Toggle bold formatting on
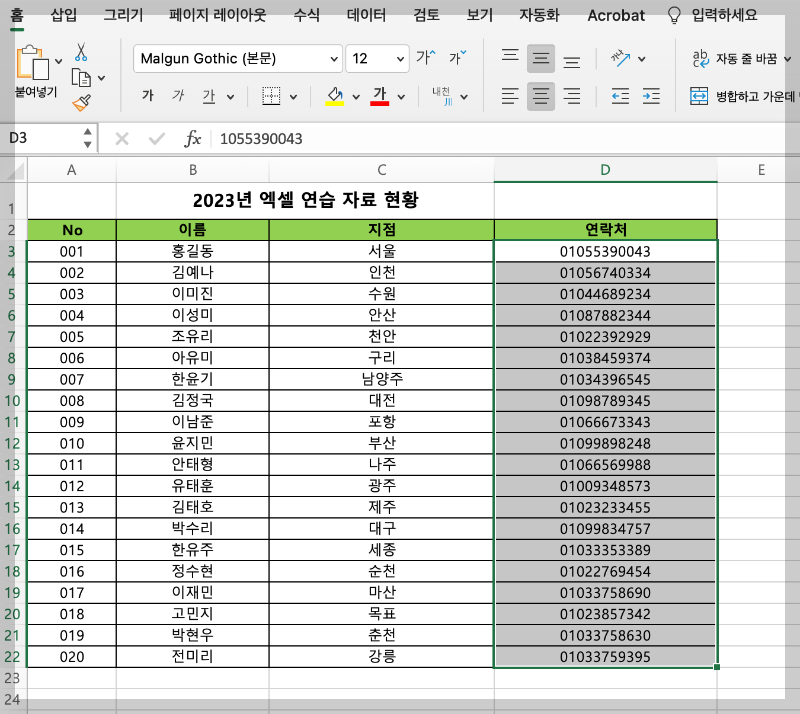The image size is (800, 714). (x=147, y=95)
